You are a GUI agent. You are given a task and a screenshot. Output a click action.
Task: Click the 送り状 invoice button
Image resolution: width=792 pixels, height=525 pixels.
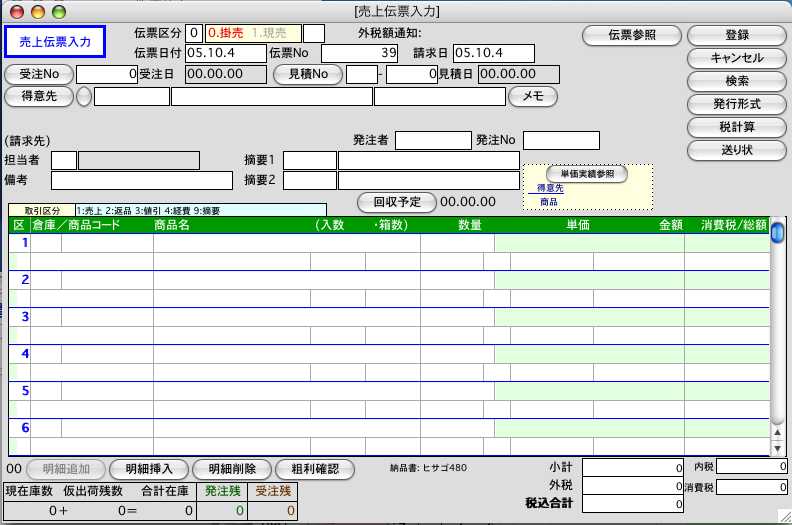736,150
